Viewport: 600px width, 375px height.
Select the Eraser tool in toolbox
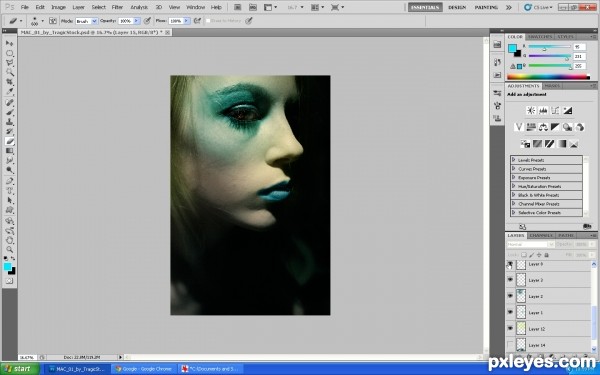10,142
